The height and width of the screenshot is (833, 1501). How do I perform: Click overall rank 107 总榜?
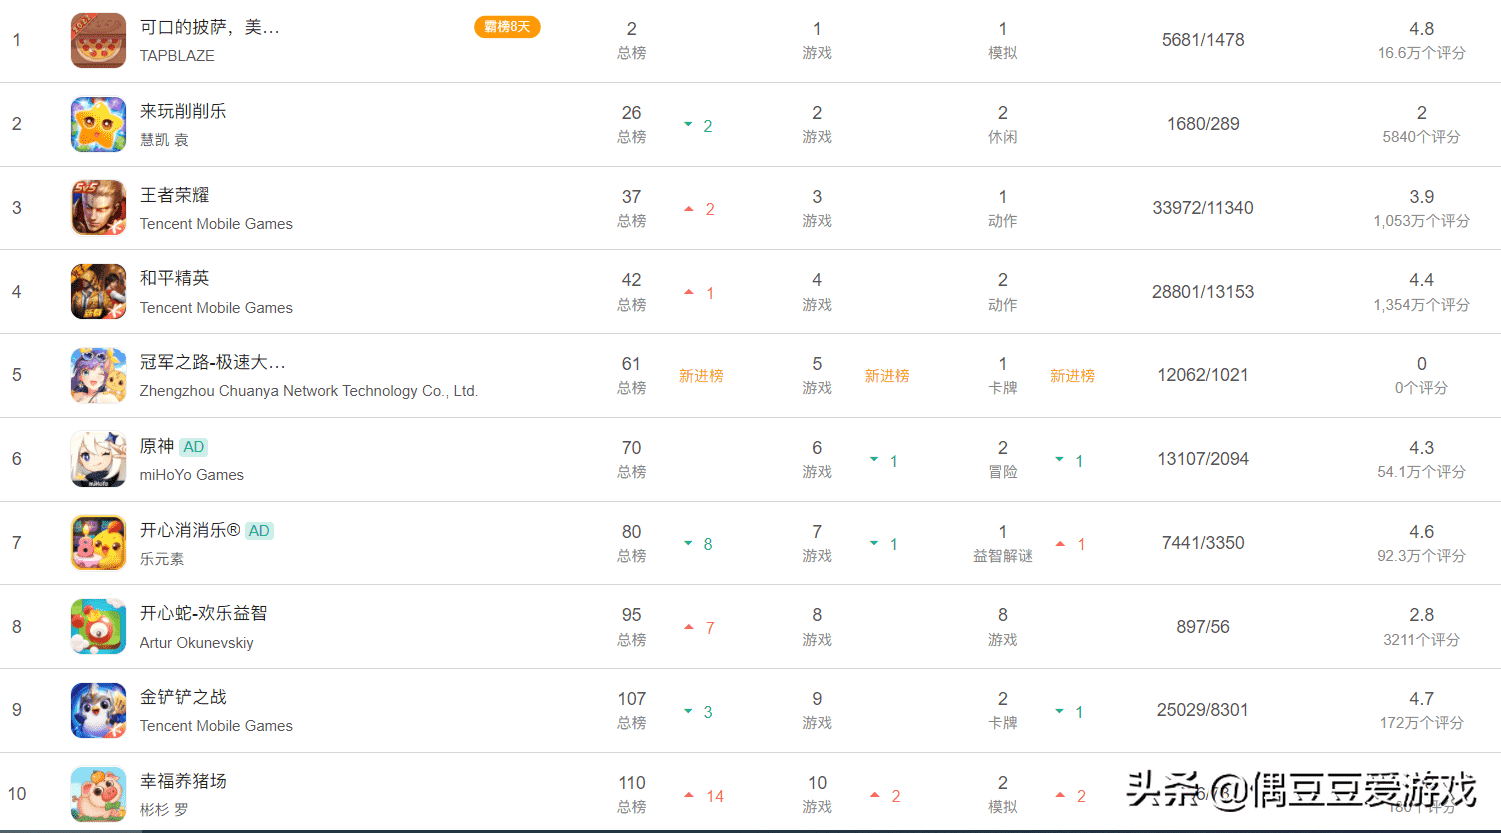tap(632, 710)
